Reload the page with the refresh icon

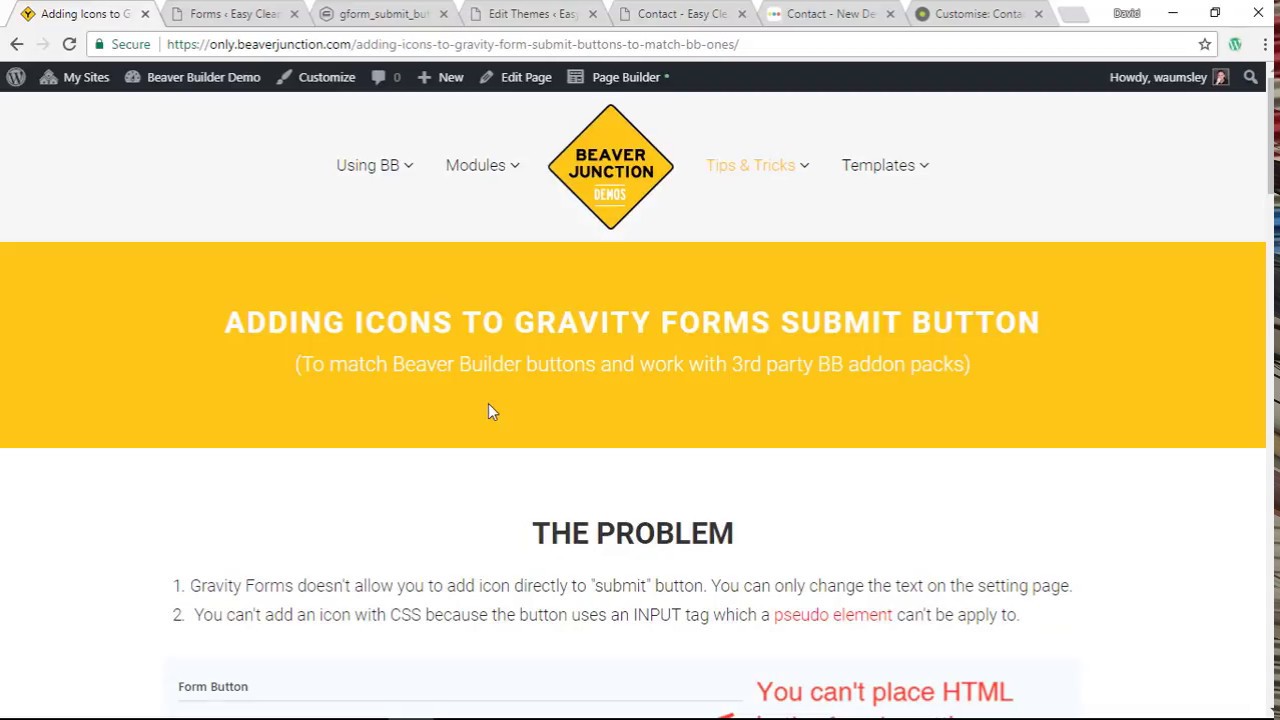(x=69, y=44)
